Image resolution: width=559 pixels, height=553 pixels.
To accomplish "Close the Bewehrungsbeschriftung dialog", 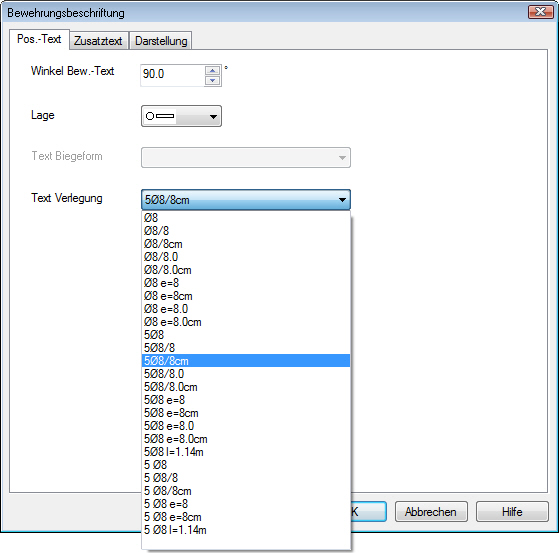I will pos(540,12).
